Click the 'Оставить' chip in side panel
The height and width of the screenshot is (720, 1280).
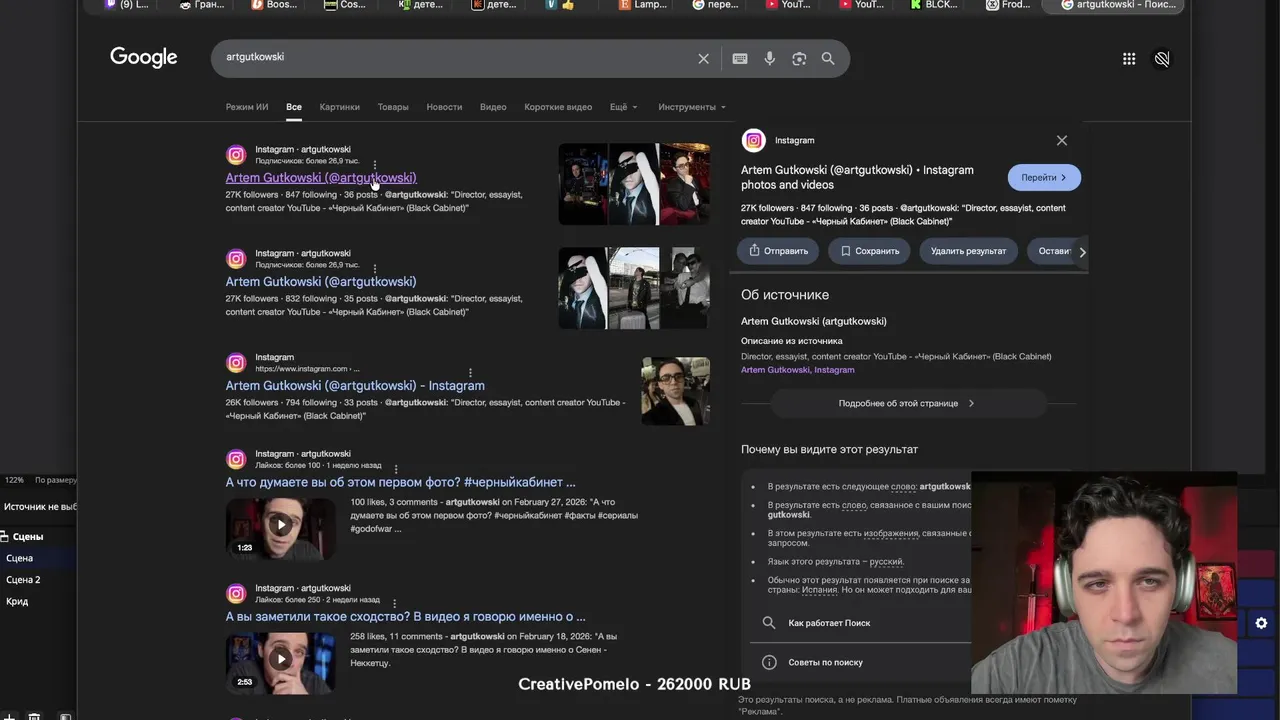coord(1054,251)
